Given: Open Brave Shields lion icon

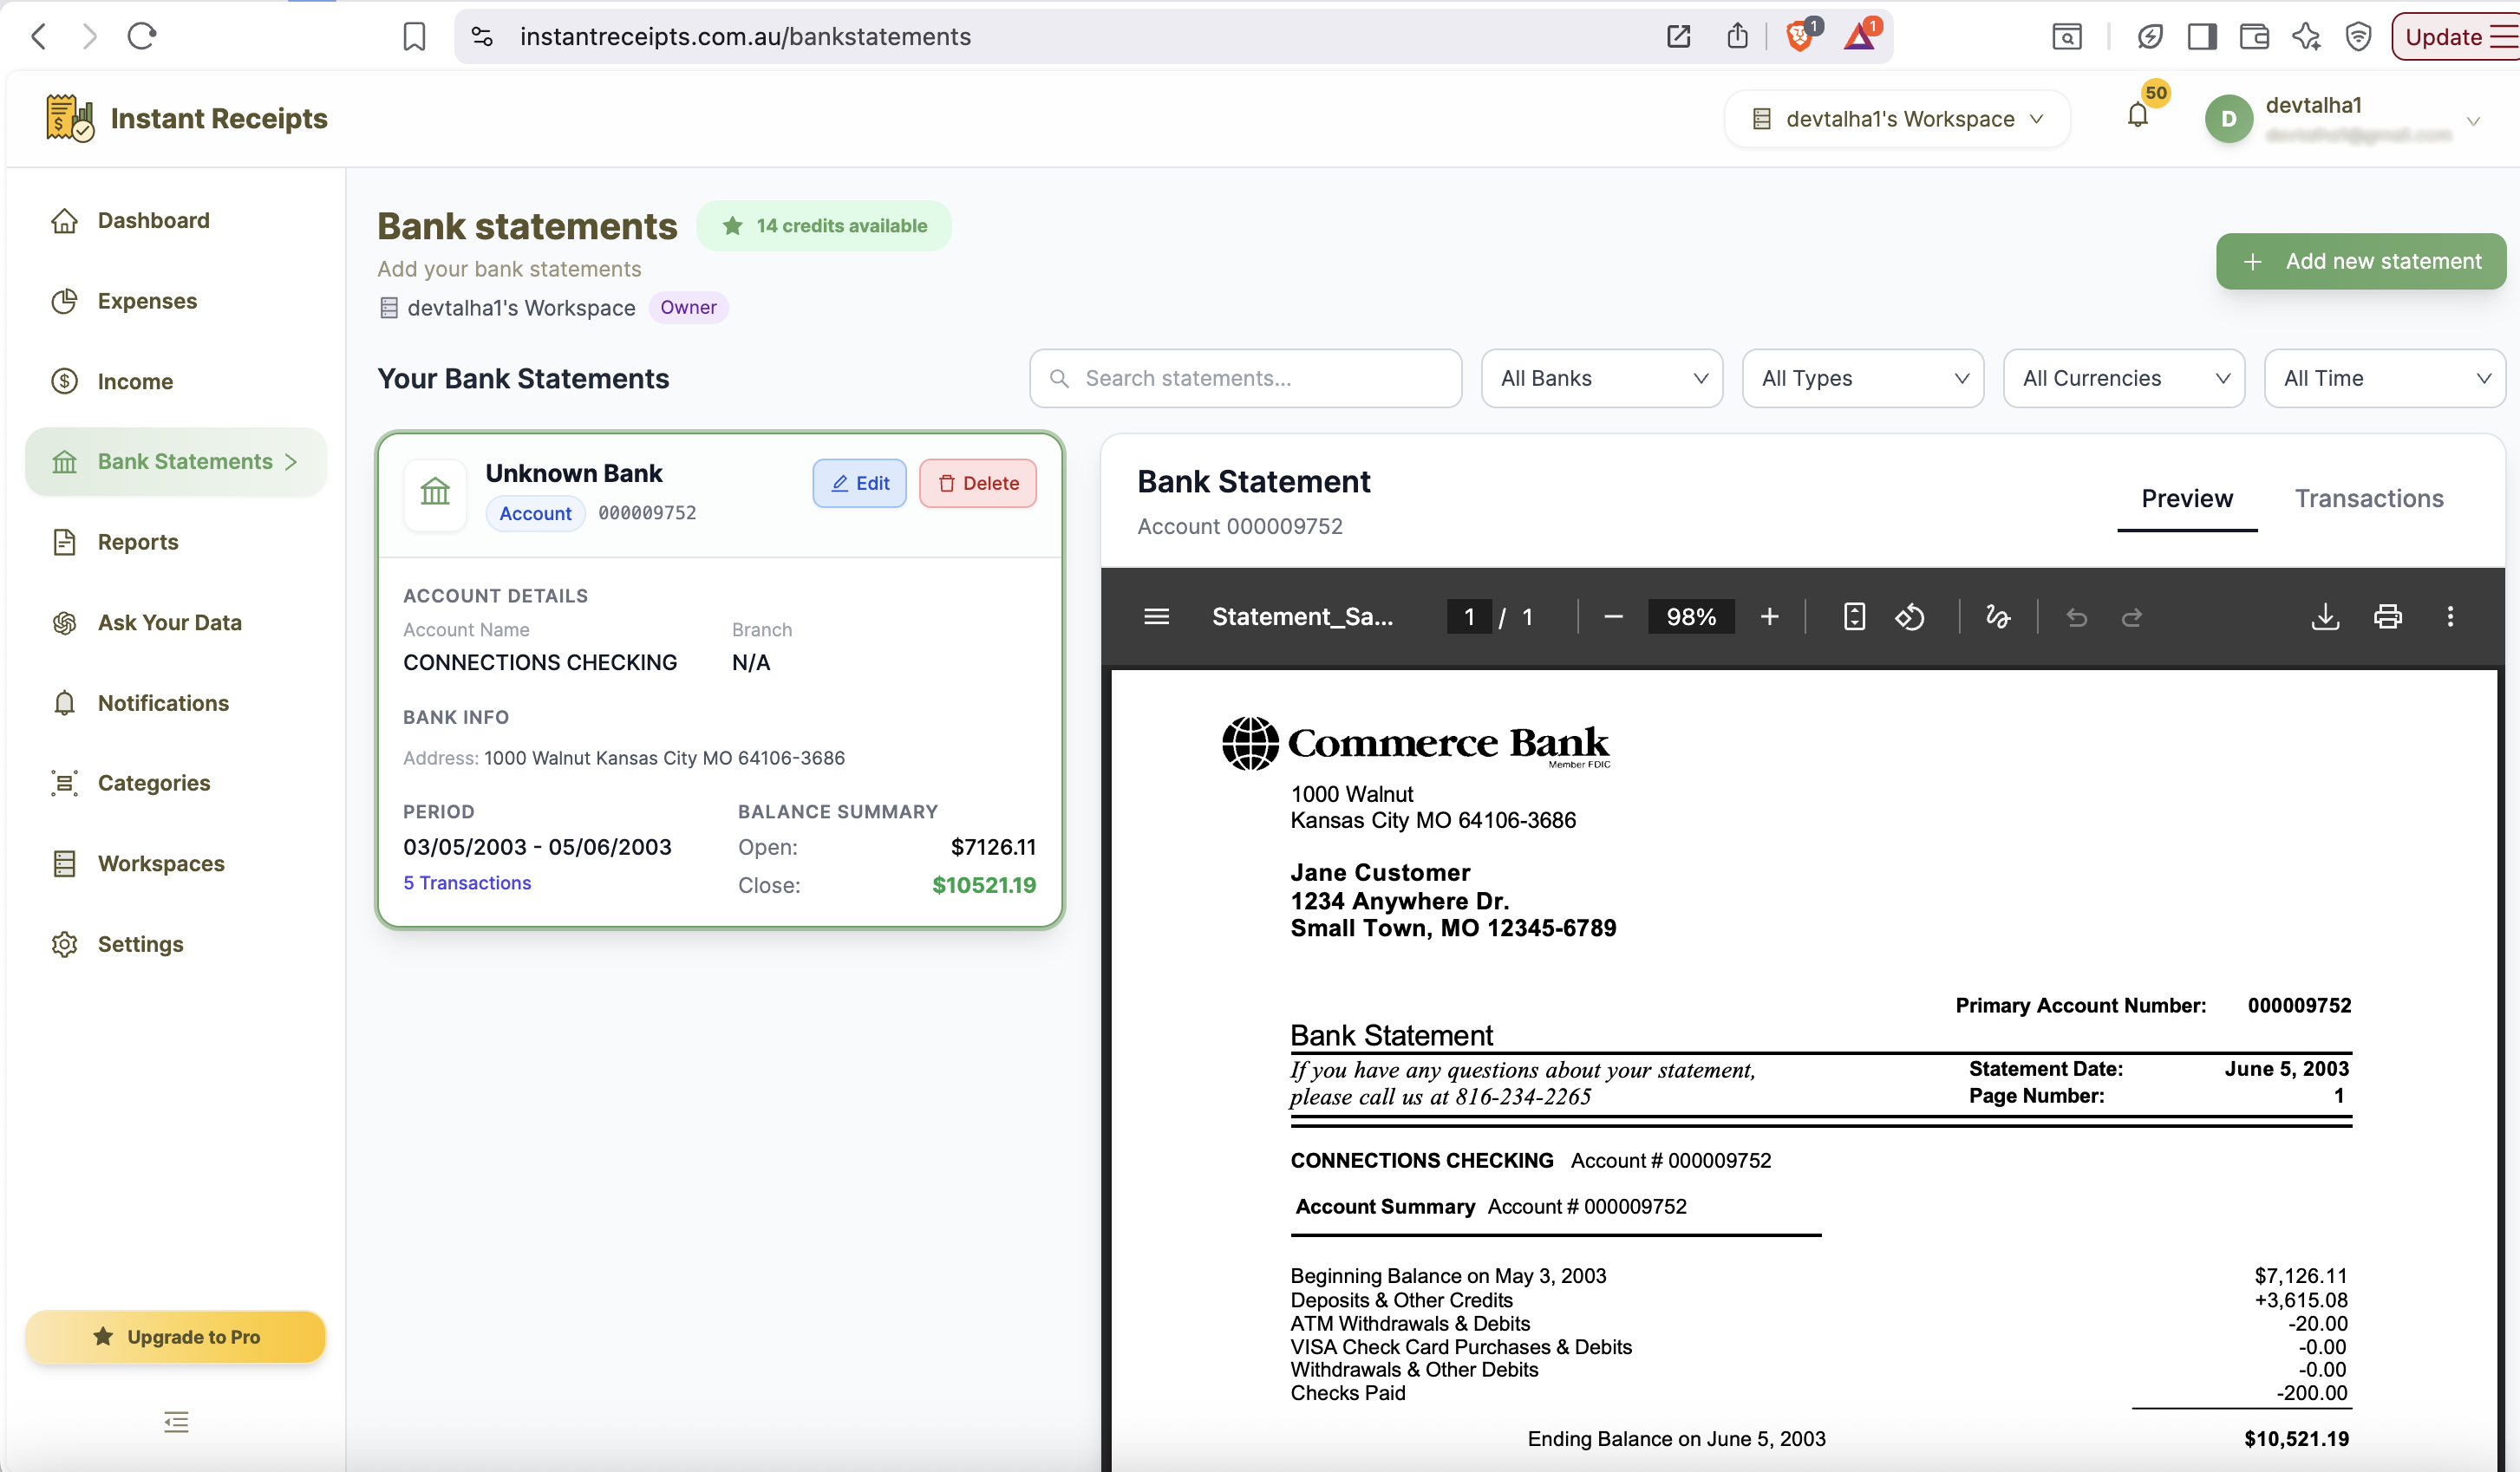Looking at the screenshot, I should [x=1800, y=37].
